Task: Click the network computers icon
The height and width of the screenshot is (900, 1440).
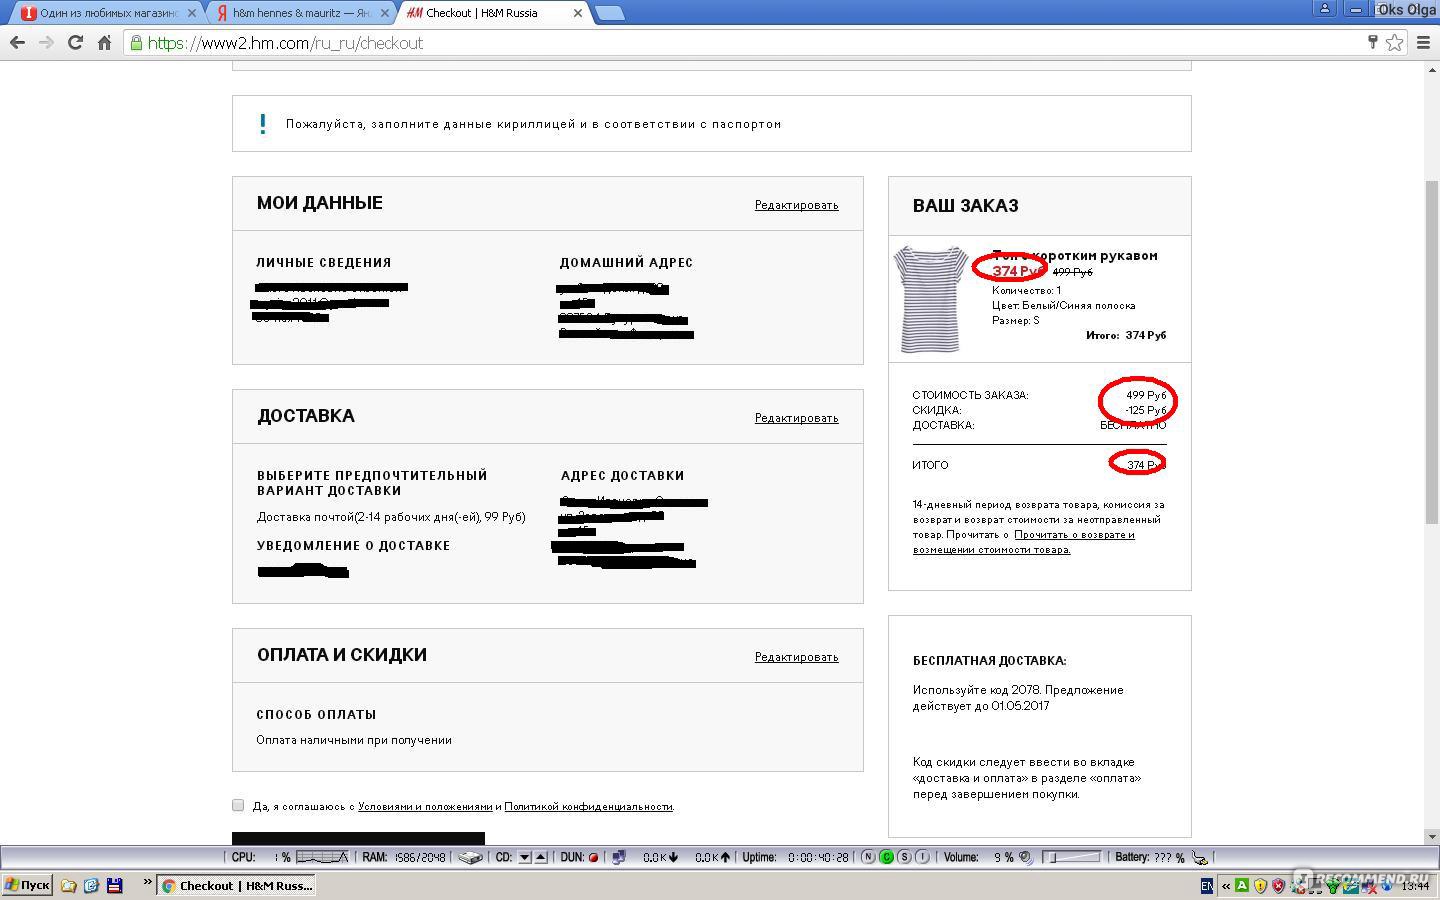Action: (x=619, y=857)
